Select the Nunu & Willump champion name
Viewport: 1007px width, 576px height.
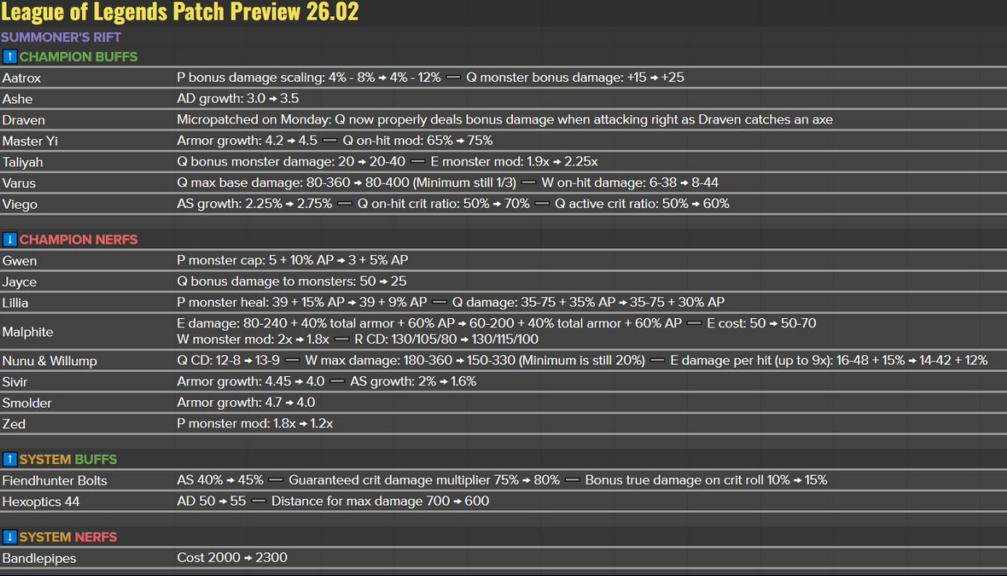[x=49, y=361]
